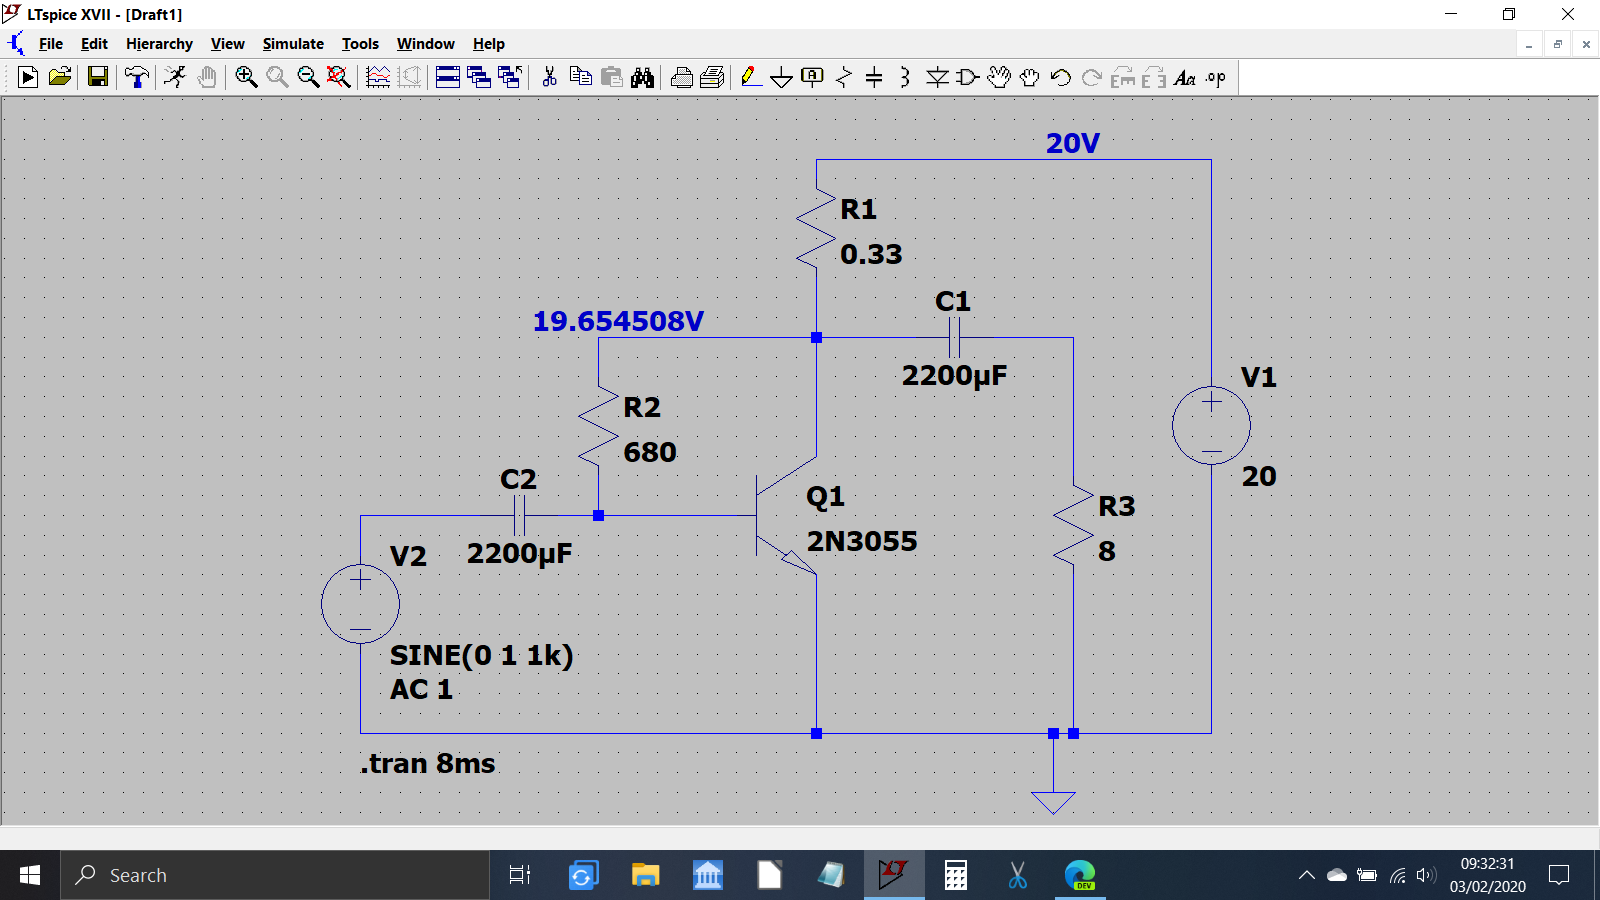Open the Simulate menu
Screen dimensions: 1600x900
tap(293, 44)
